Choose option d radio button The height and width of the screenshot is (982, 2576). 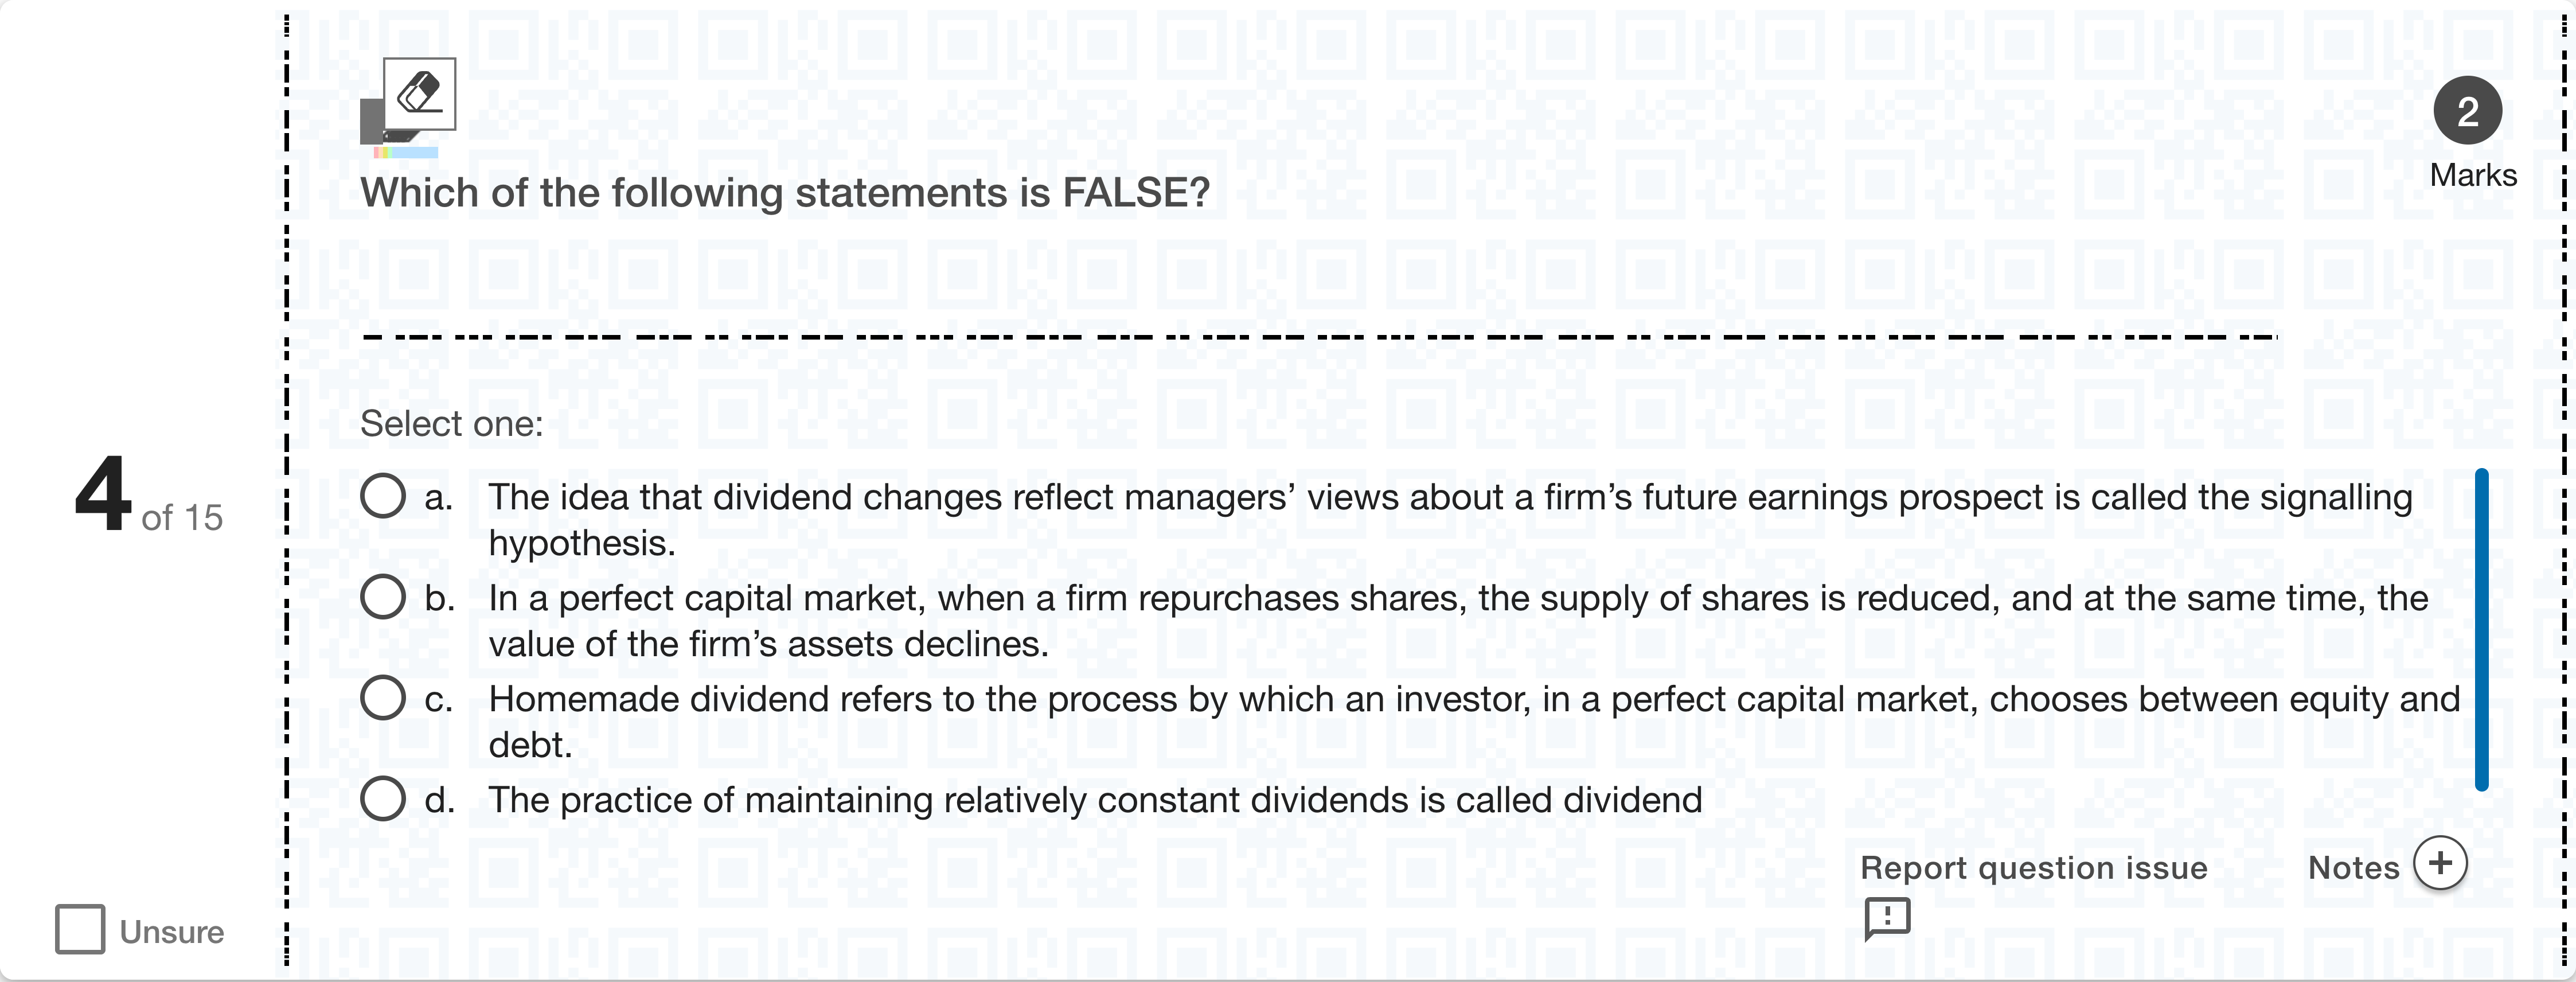383,799
